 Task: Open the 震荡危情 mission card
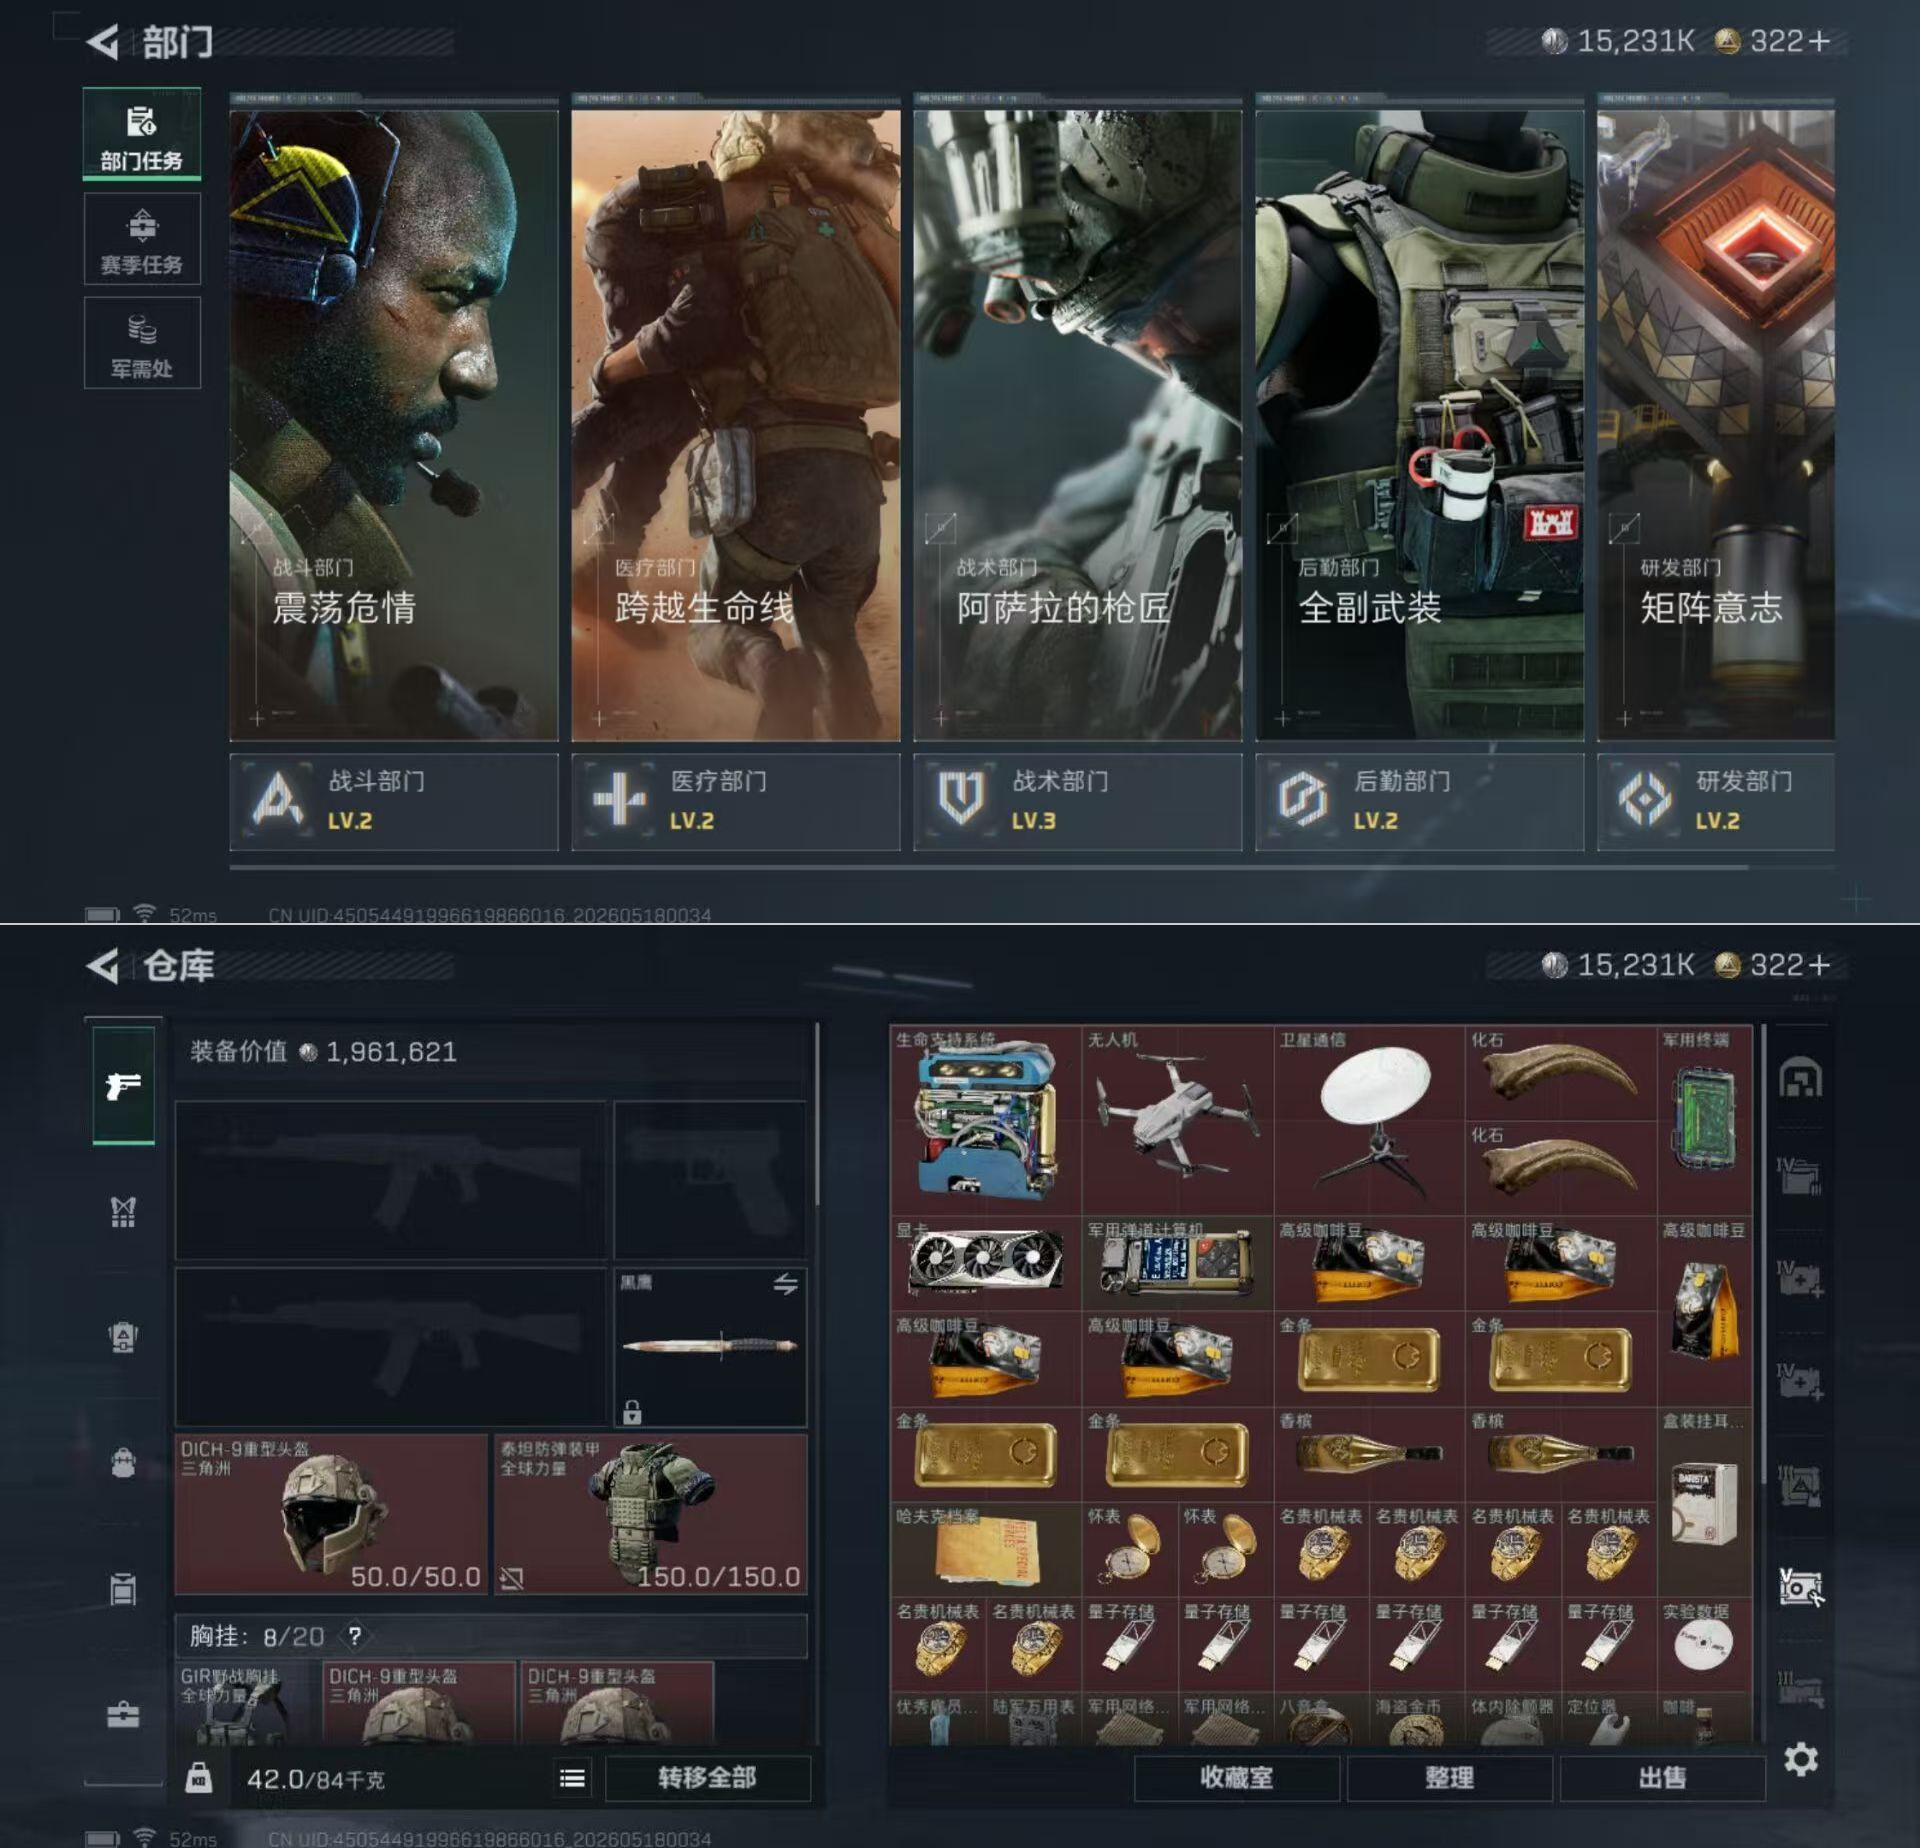coord(394,425)
